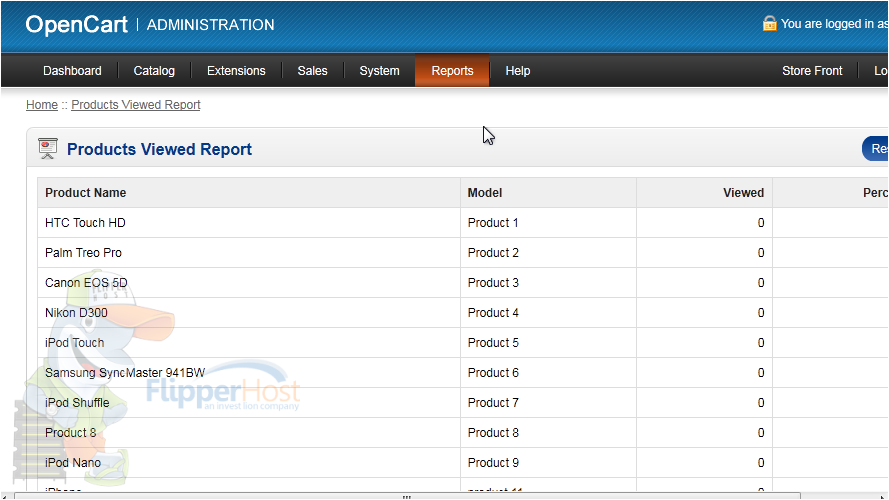Viewport: 889px width, 500px height.
Task: Select the Nikon D300 row name
Action: coord(76,313)
